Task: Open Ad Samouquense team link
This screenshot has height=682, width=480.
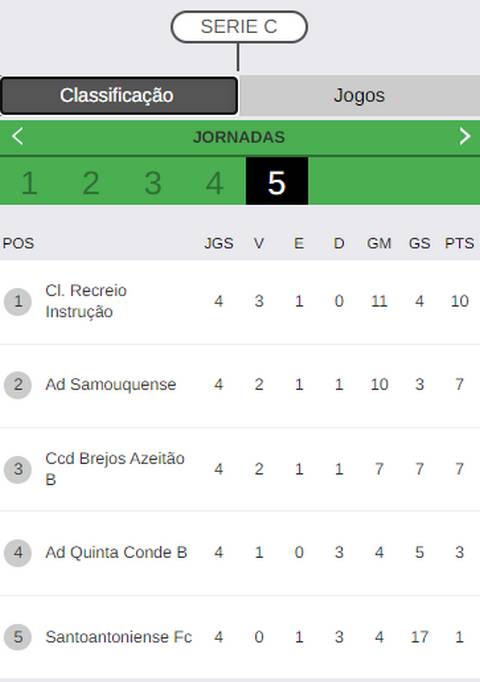Action: point(111,384)
